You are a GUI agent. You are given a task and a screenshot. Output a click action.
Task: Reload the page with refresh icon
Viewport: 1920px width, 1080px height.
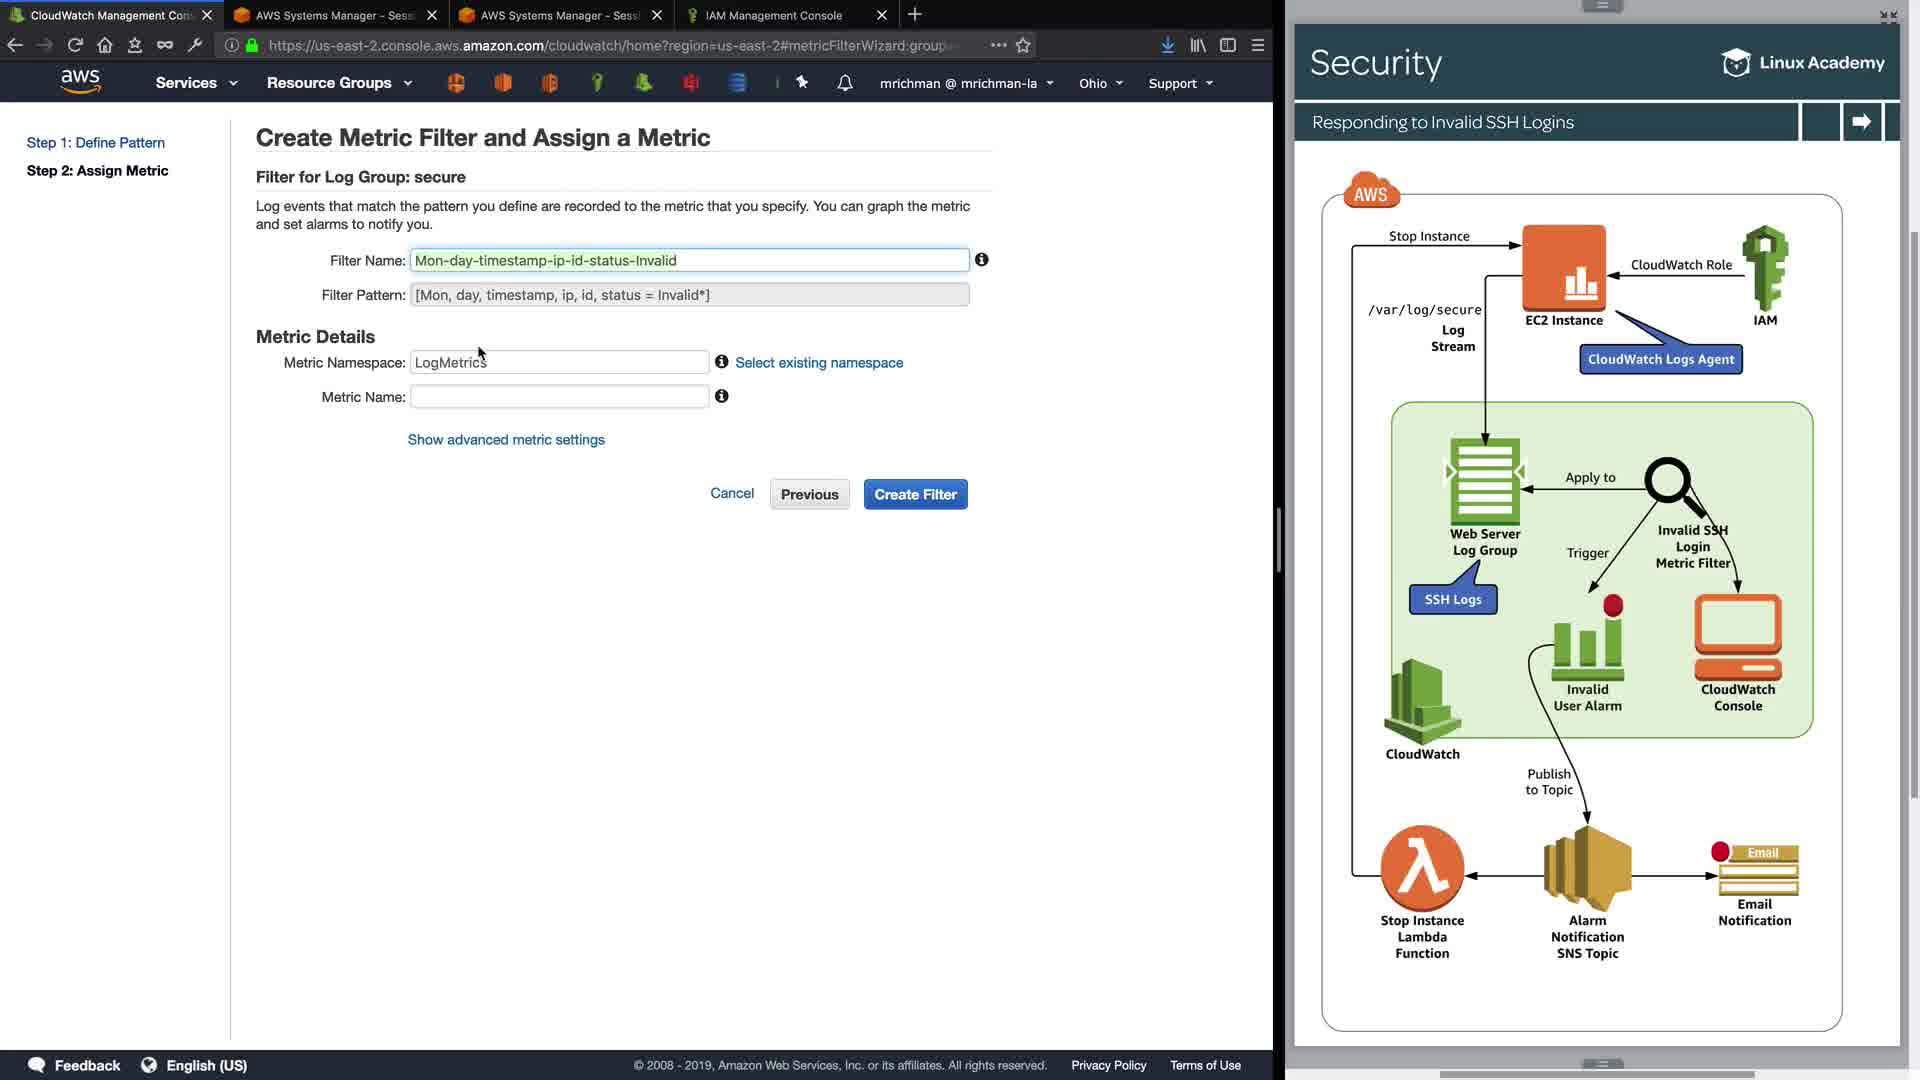(75, 45)
